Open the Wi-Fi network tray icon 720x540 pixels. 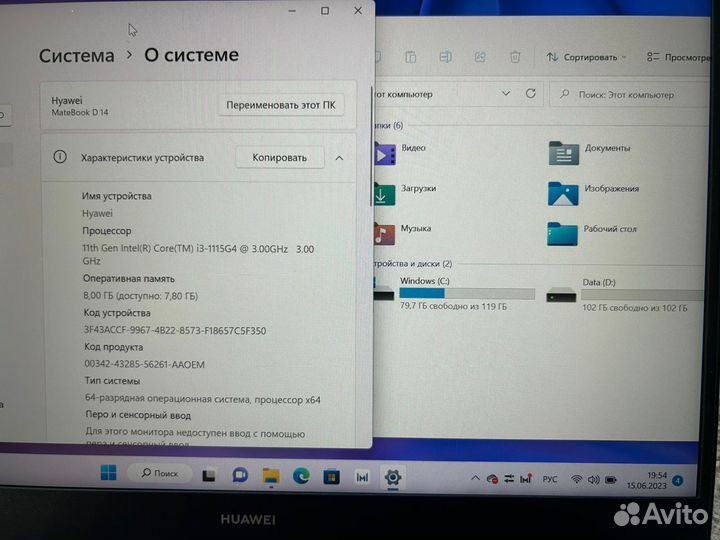click(576, 480)
